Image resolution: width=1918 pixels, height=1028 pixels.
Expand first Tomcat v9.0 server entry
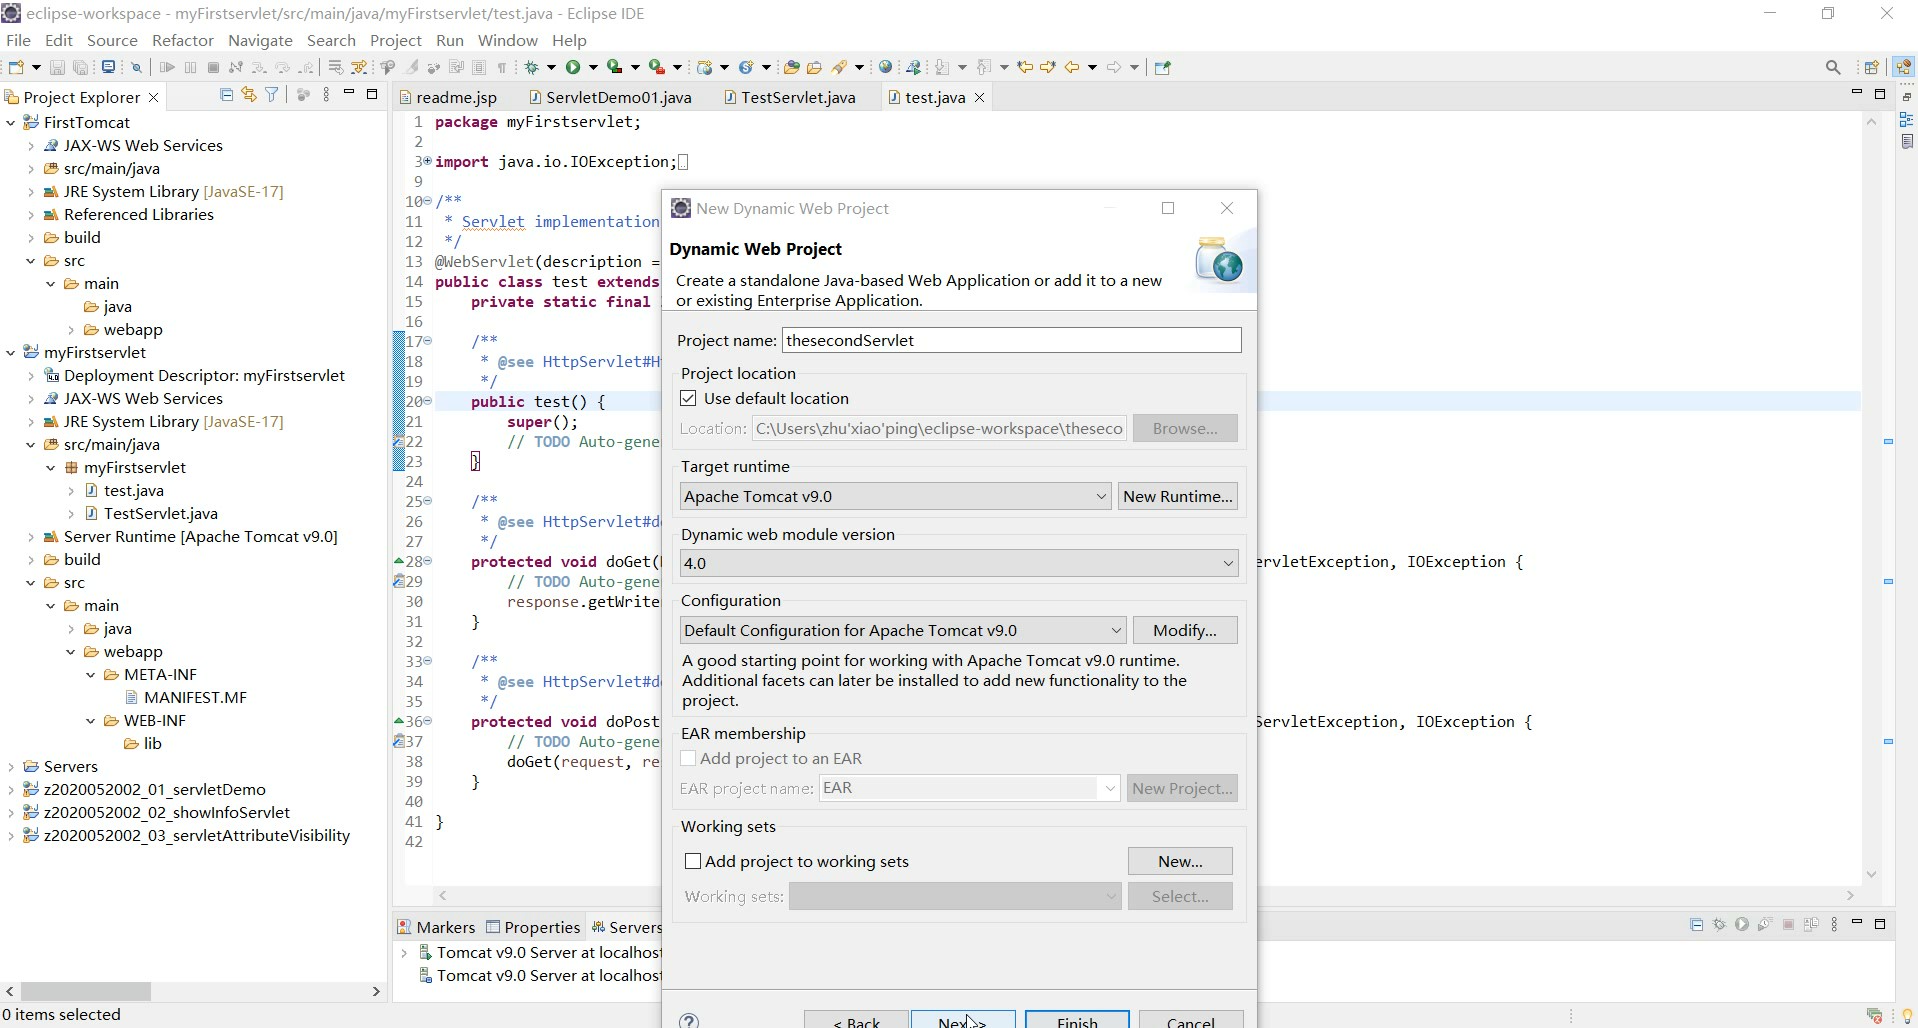click(404, 953)
